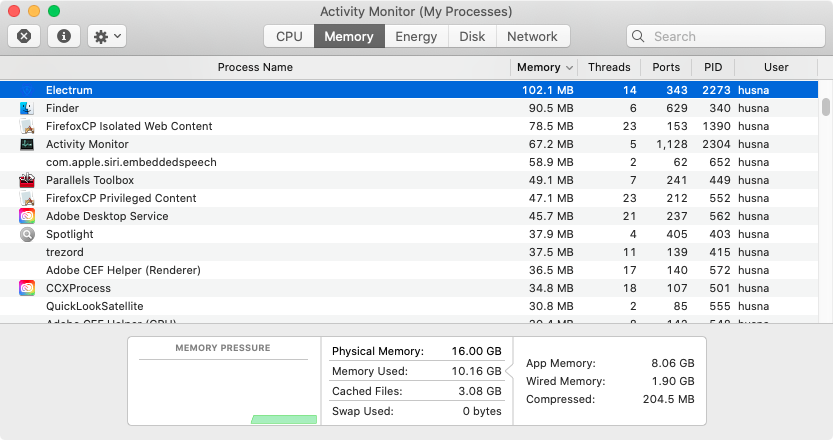The image size is (833, 440).
Task: Select the Activity Monitor process name
Action: pyautogui.click(x=87, y=144)
